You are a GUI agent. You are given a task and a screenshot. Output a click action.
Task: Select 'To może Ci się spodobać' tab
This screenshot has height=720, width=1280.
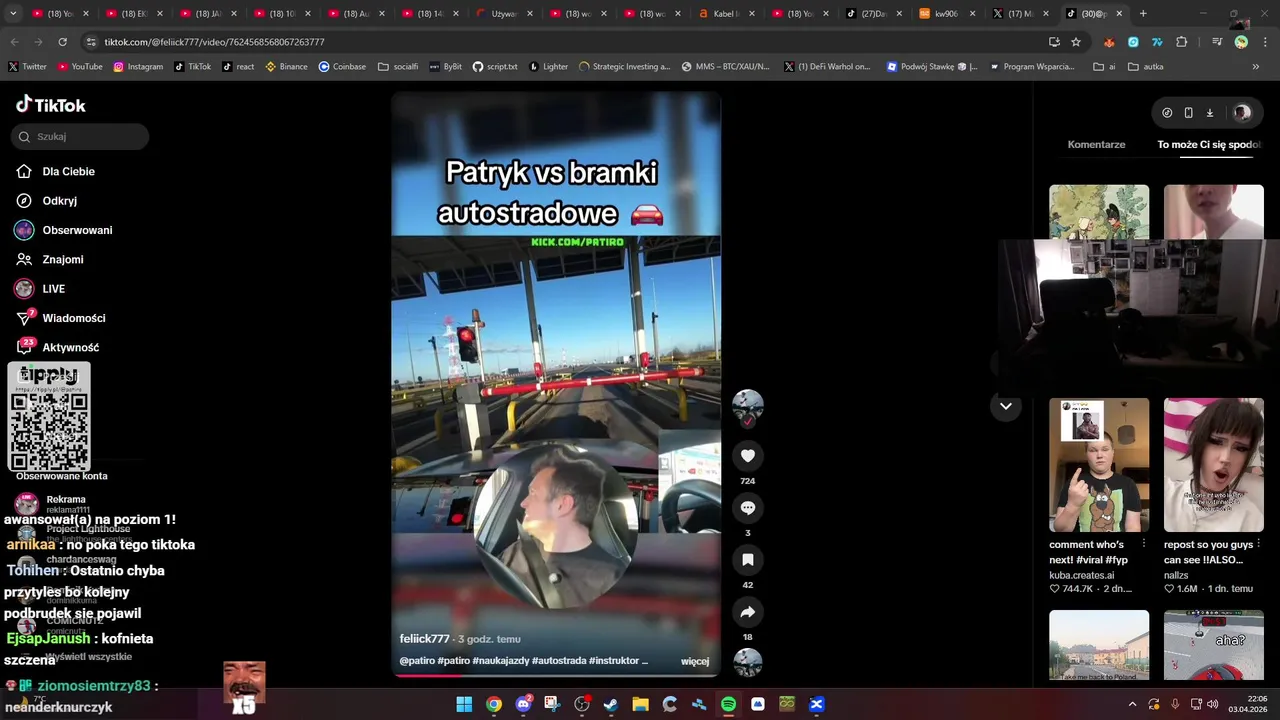(1210, 144)
